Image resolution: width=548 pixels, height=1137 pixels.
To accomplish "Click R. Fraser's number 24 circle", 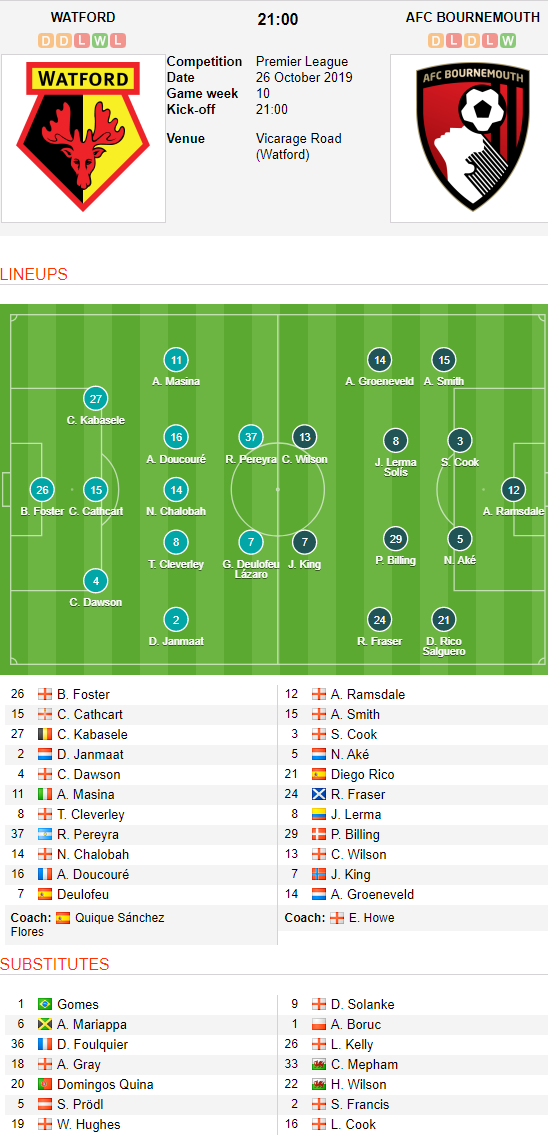I will (x=379, y=619).
